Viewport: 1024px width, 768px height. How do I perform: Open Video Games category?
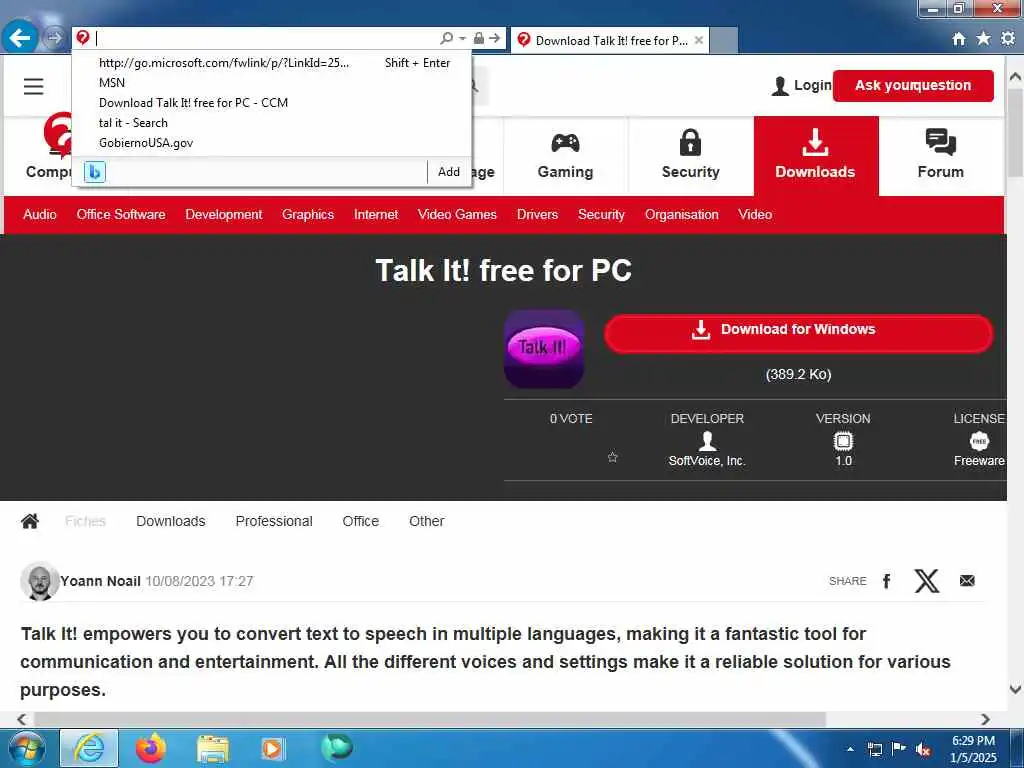pos(457,214)
